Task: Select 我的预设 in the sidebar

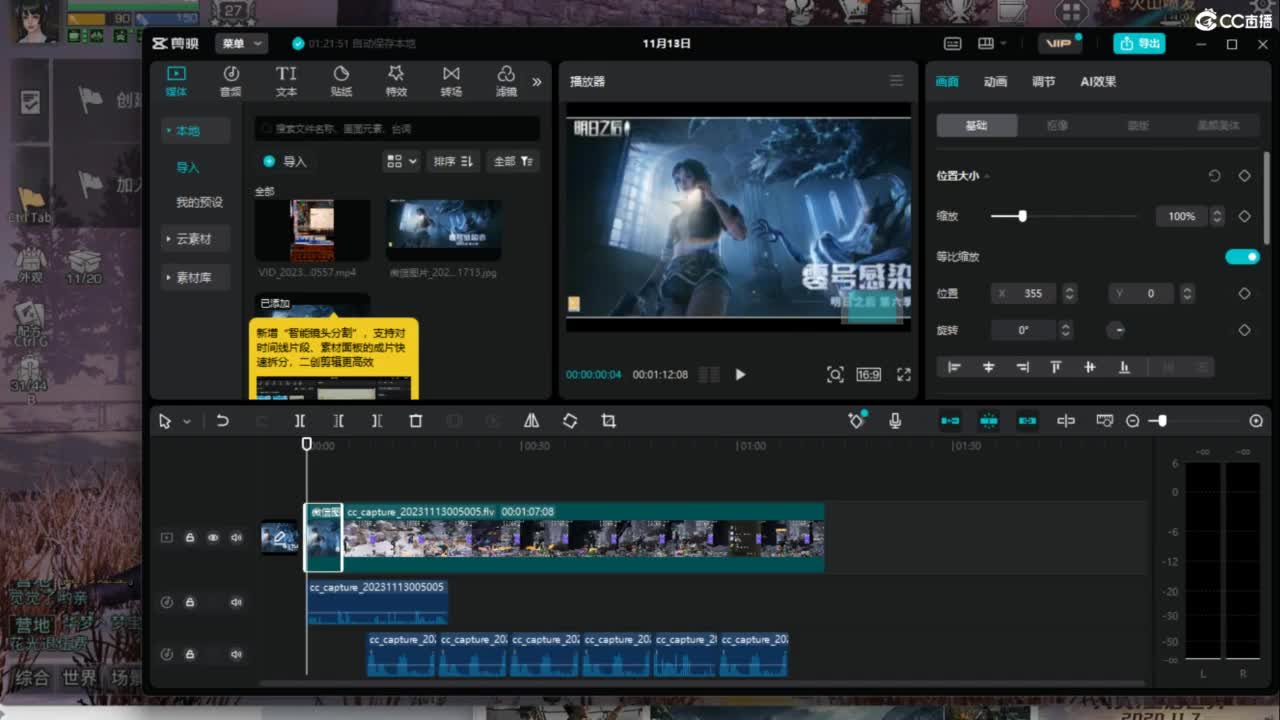Action: coord(200,202)
